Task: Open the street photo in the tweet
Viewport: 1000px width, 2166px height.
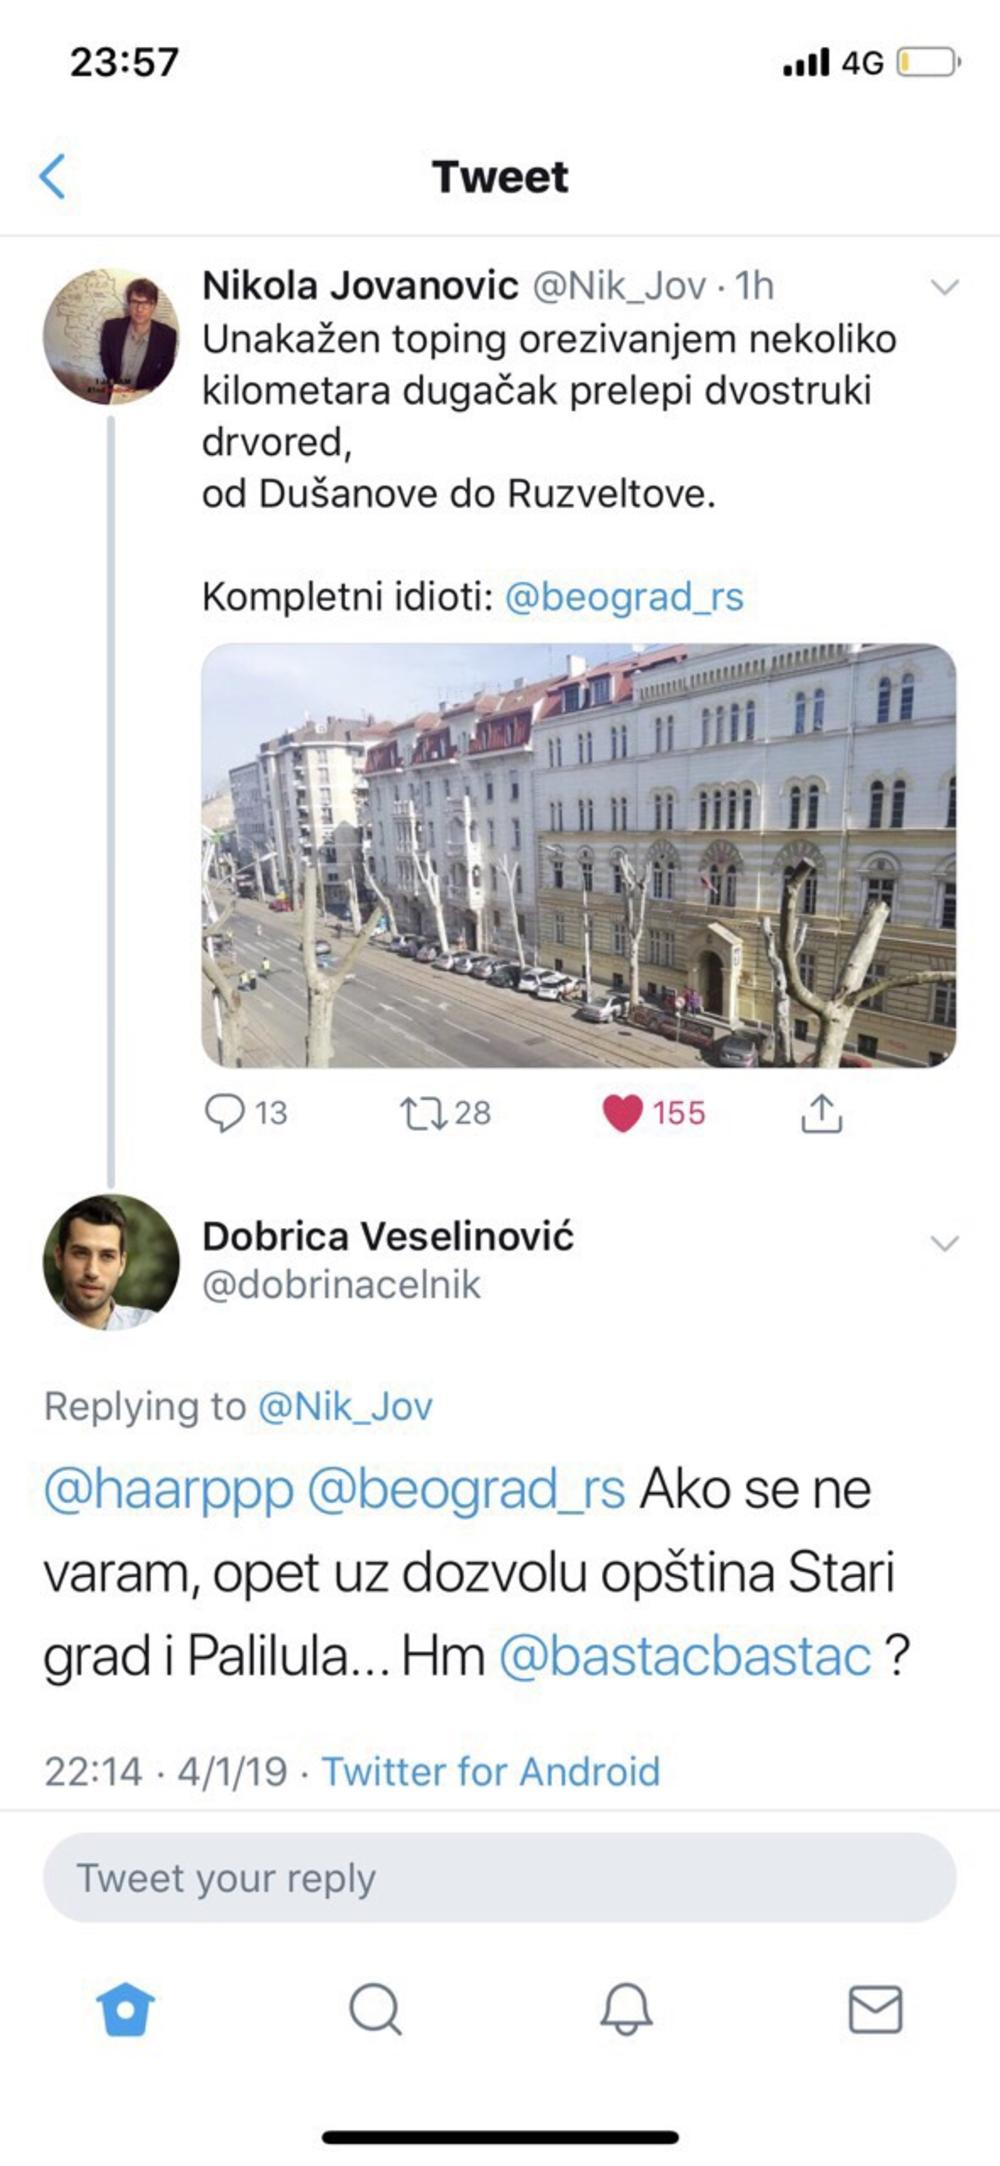Action: tap(578, 856)
